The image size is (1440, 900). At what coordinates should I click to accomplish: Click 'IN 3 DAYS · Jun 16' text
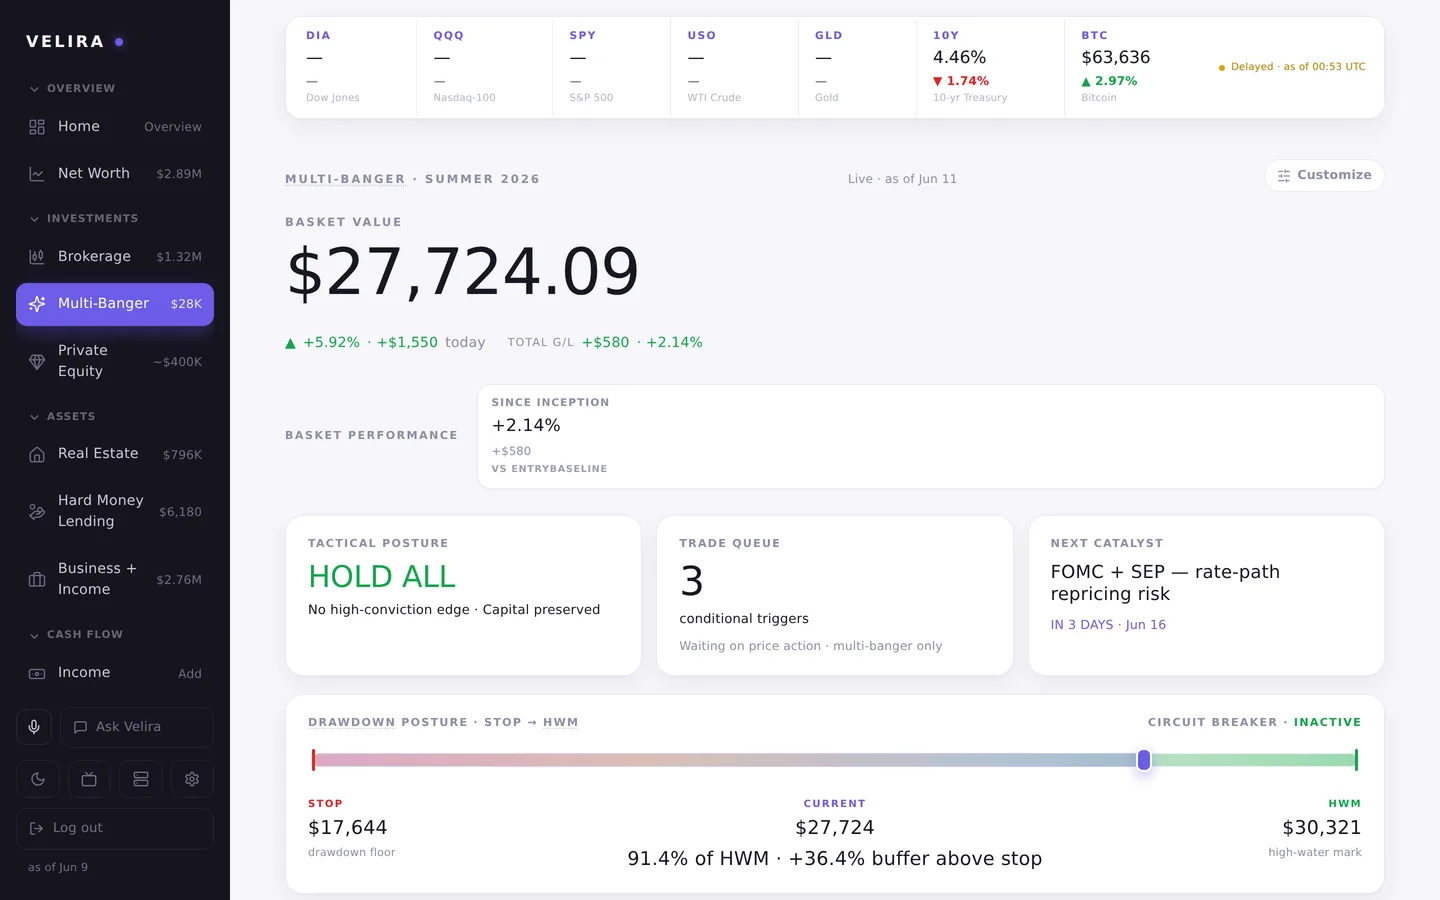1108,625
